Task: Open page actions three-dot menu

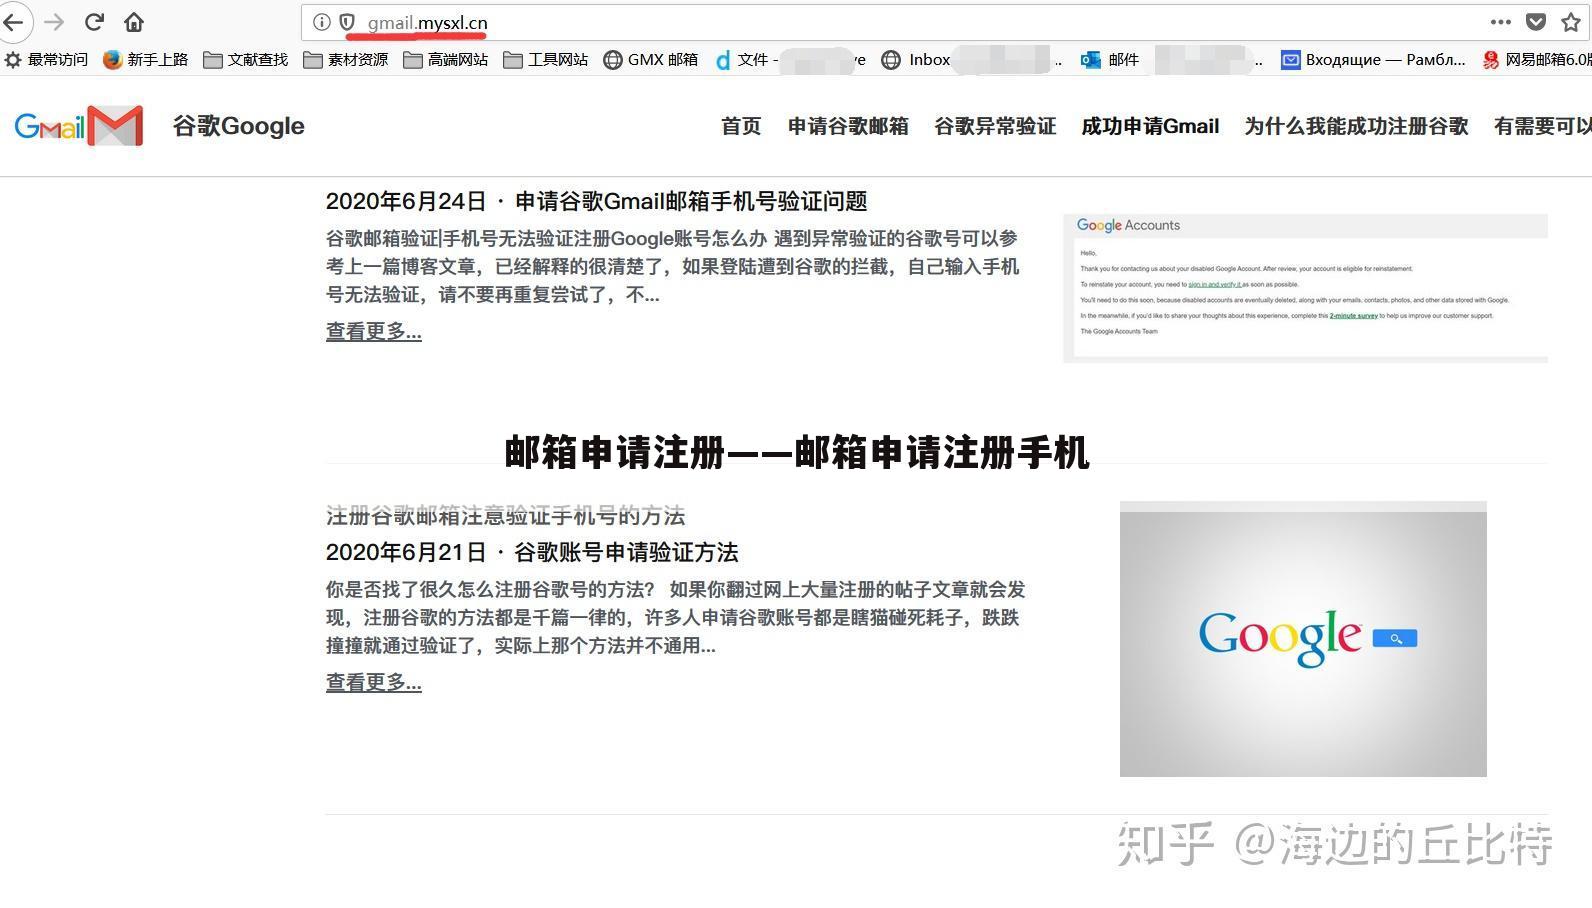Action: [1500, 22]
